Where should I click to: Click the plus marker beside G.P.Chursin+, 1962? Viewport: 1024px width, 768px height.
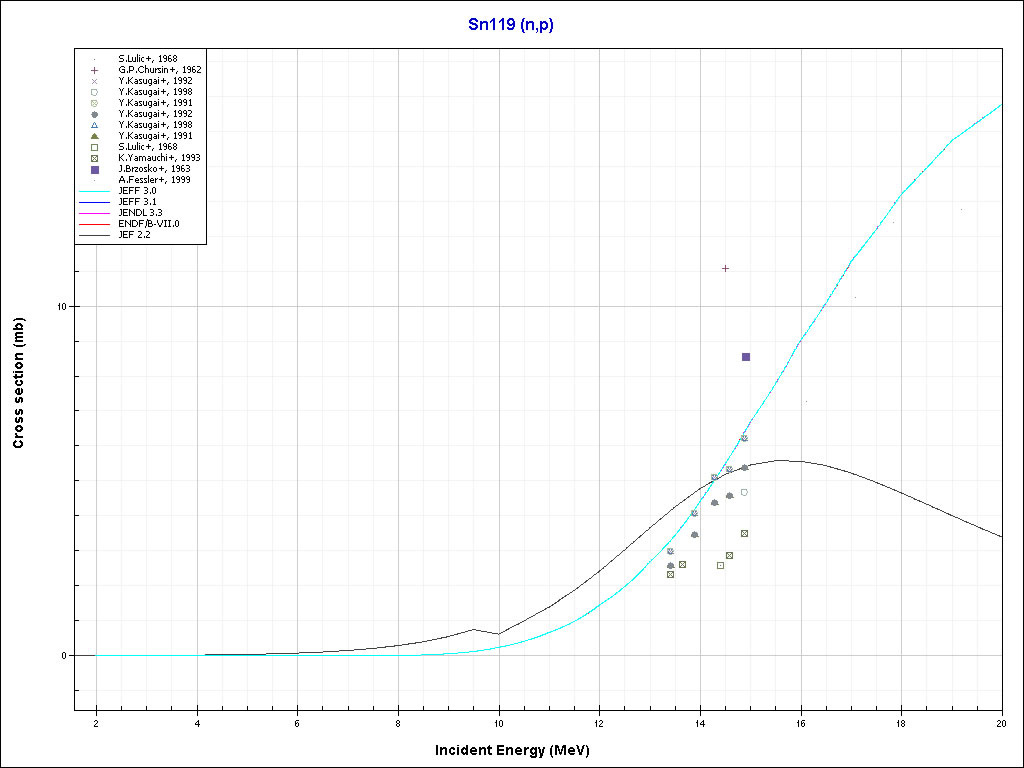click(94, 70)
